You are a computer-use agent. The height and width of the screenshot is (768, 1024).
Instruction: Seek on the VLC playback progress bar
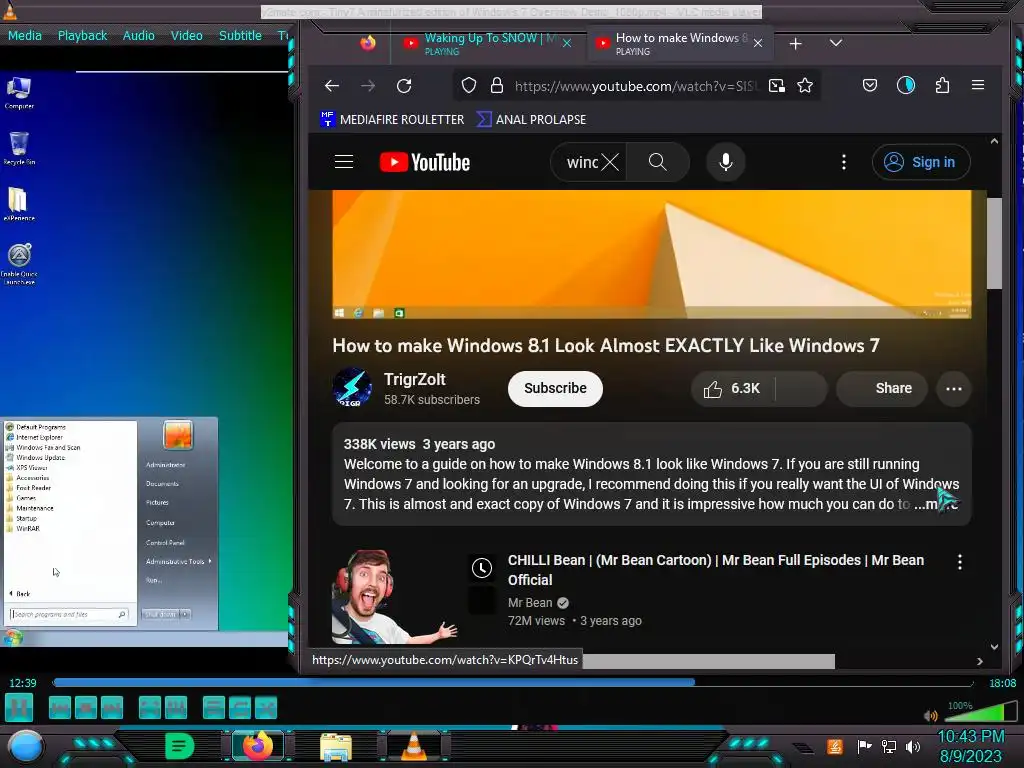tap(513, 682)
